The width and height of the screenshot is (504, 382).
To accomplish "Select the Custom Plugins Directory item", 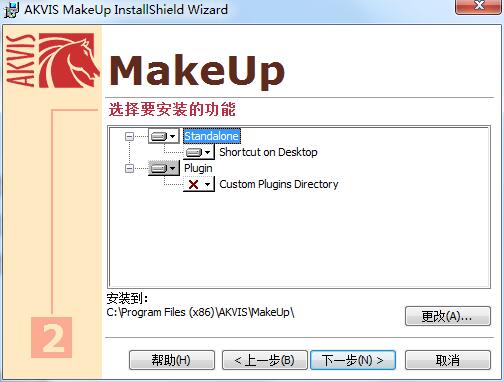I will [279, 184].
